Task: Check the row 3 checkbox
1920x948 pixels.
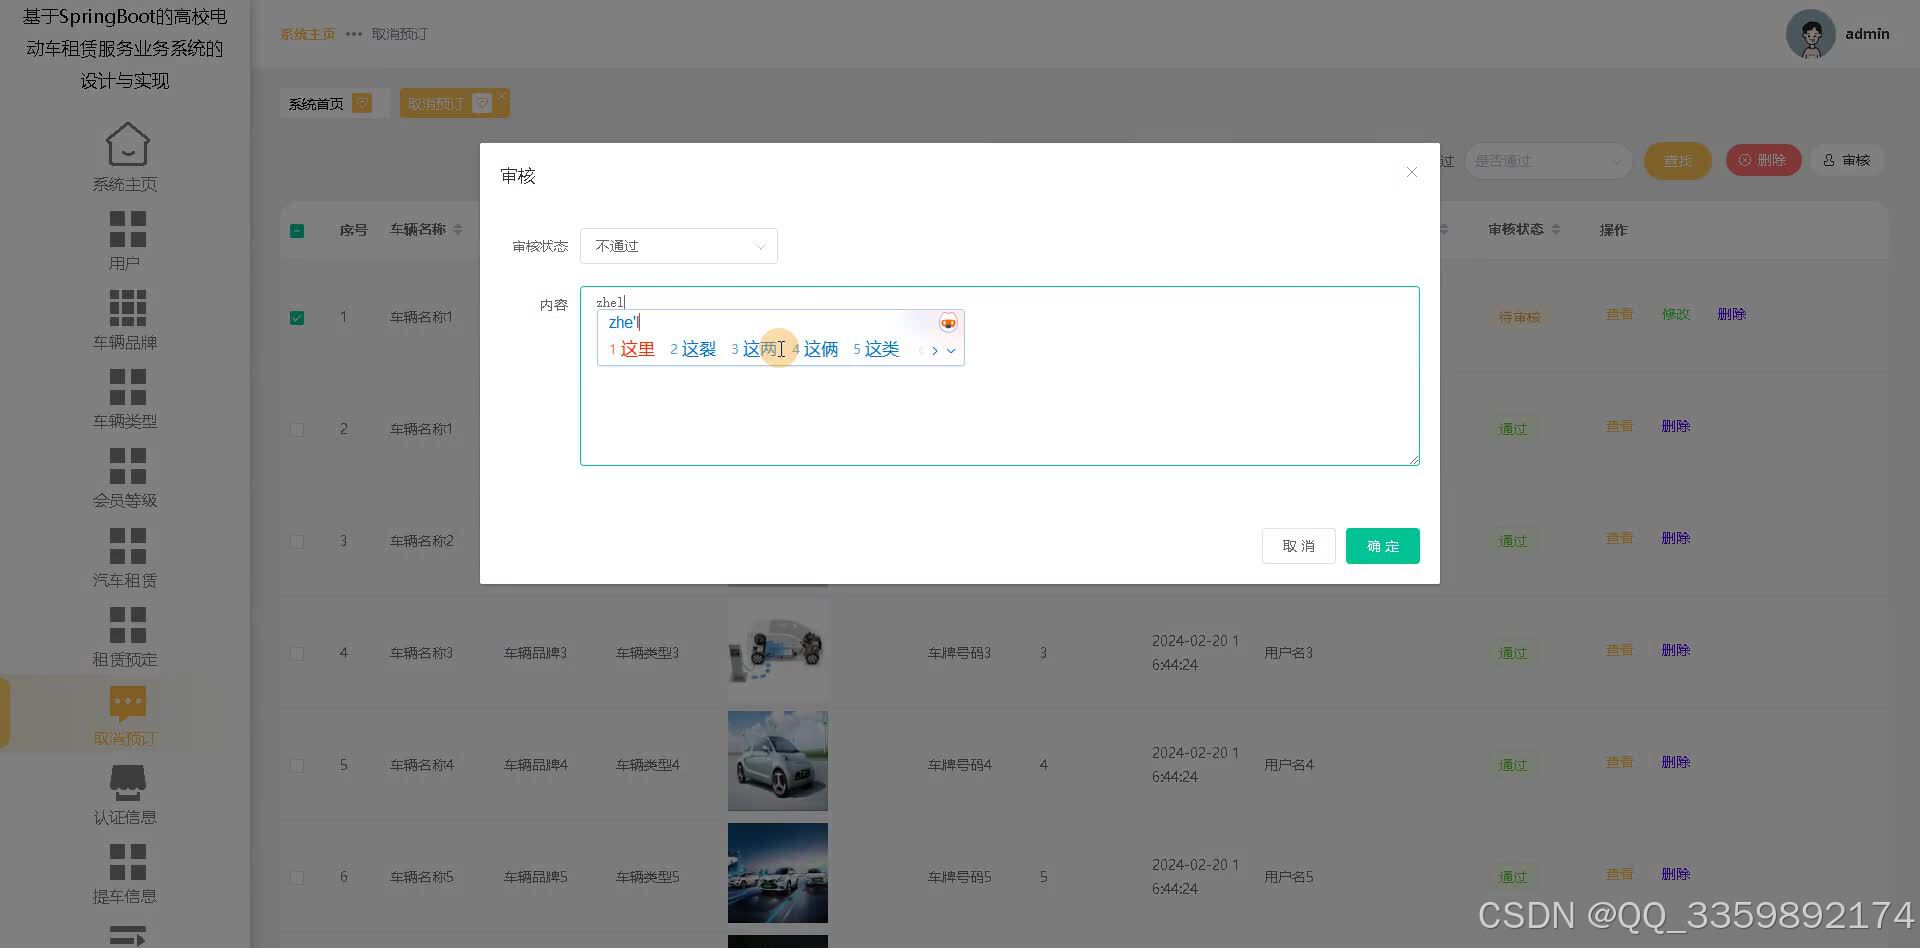Action: click(x=297, y=541)
